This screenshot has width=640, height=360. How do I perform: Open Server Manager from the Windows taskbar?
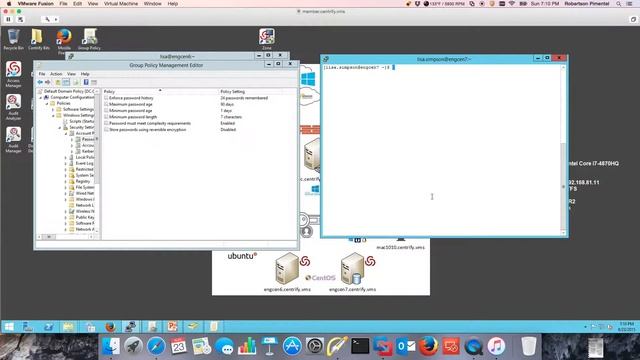27,327
